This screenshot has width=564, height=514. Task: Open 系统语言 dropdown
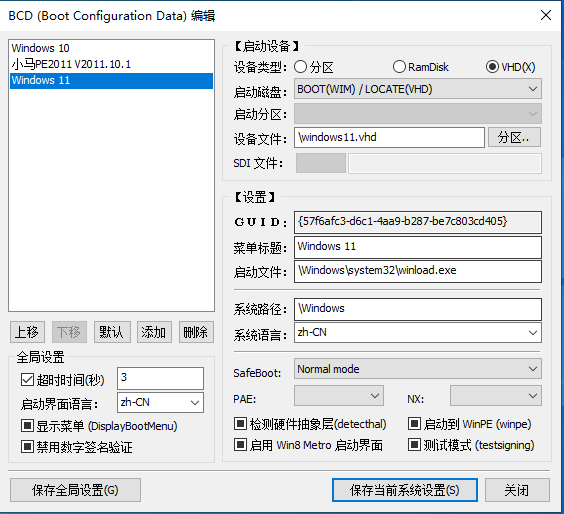coord(418,333)
